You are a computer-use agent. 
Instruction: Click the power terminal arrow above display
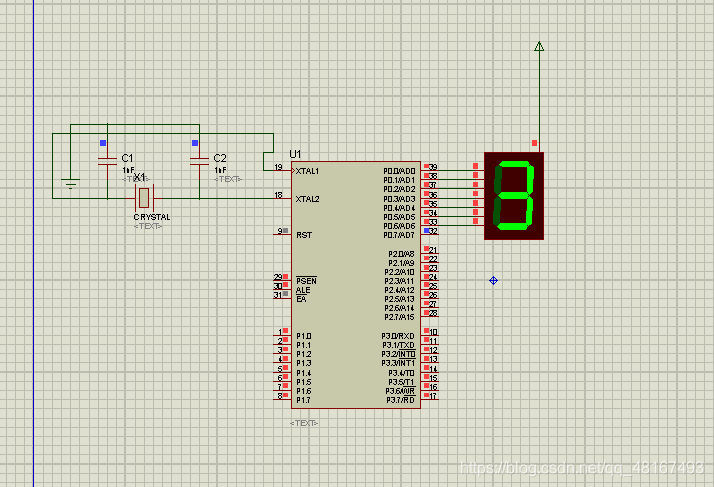click(539, 46)
